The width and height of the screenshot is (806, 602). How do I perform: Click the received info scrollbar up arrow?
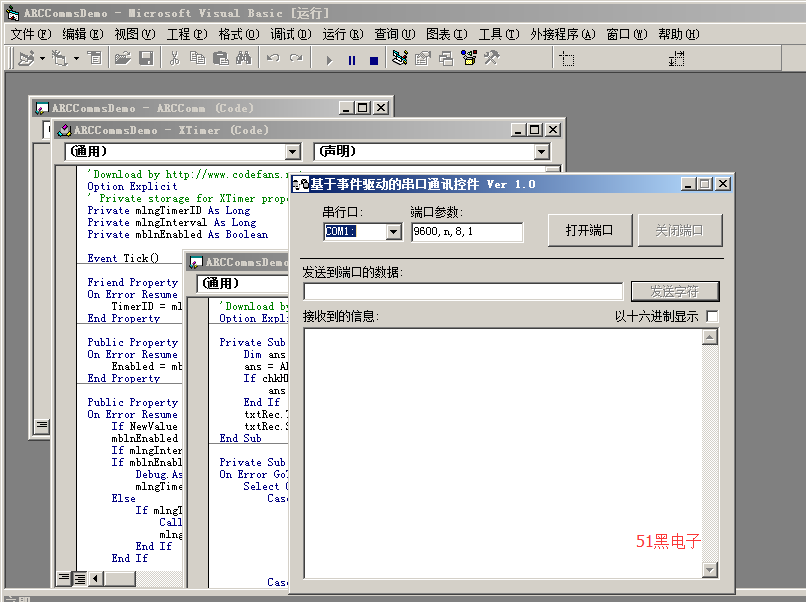[x=710, y=337]
